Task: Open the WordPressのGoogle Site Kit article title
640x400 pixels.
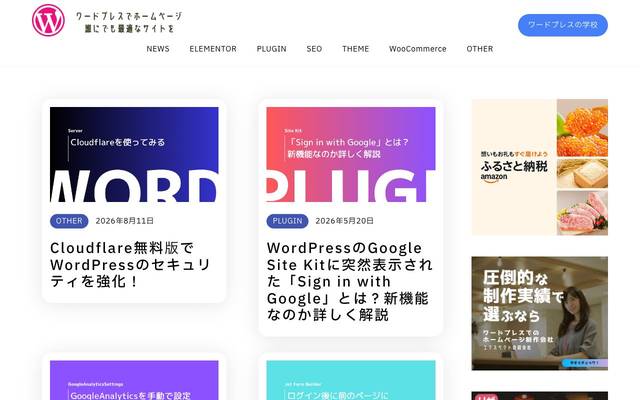Action: (x=350, y=281)
